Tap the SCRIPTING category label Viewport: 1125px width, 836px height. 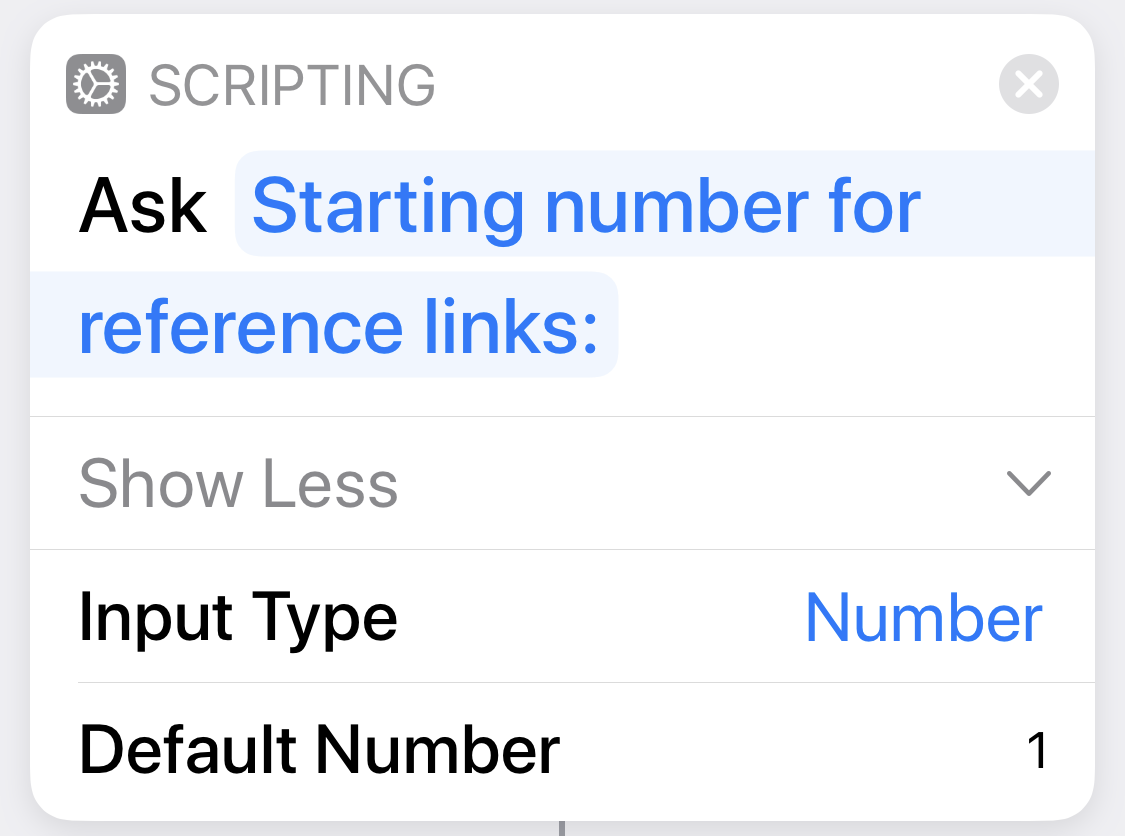(291, 85)
